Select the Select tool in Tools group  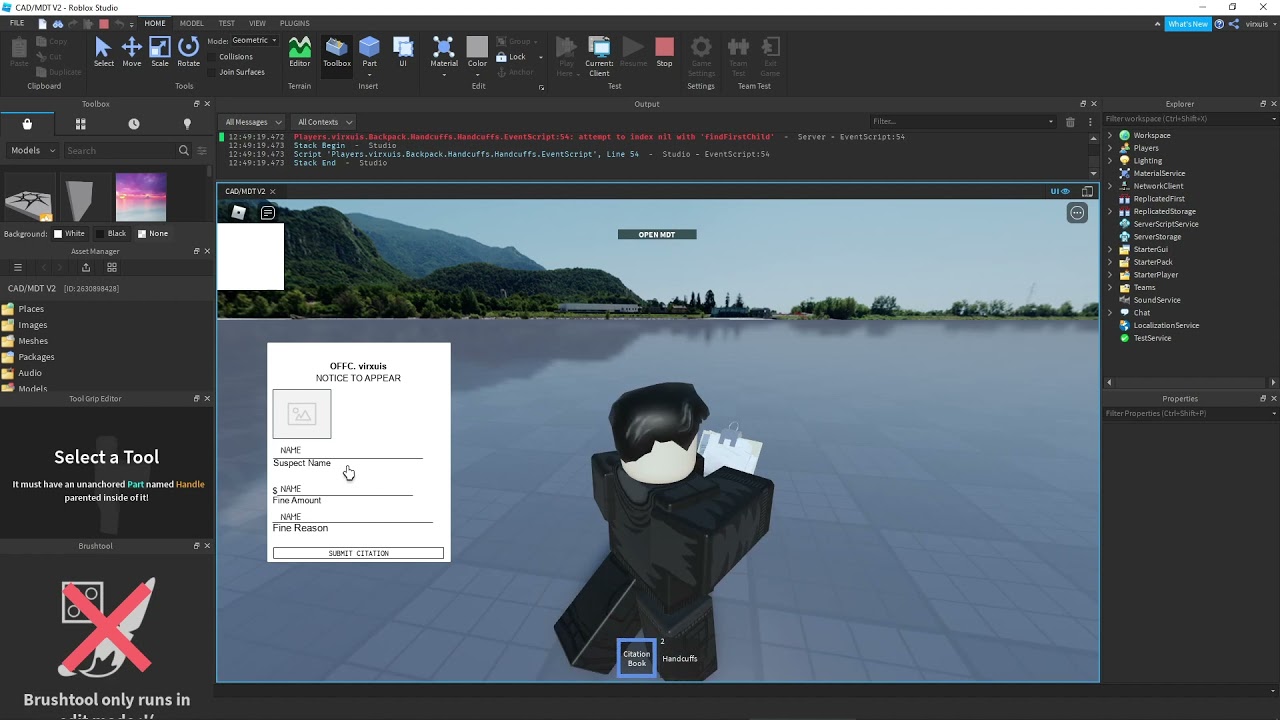tap(103, 52)
